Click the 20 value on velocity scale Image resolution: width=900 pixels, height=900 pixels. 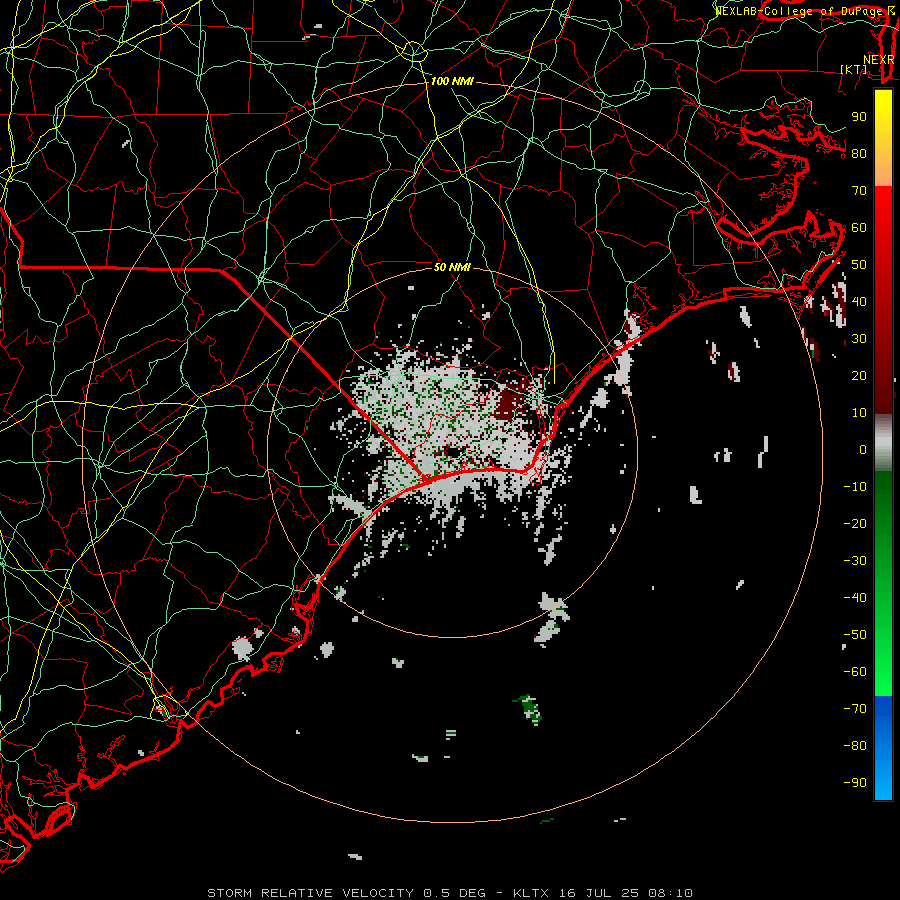859,376
